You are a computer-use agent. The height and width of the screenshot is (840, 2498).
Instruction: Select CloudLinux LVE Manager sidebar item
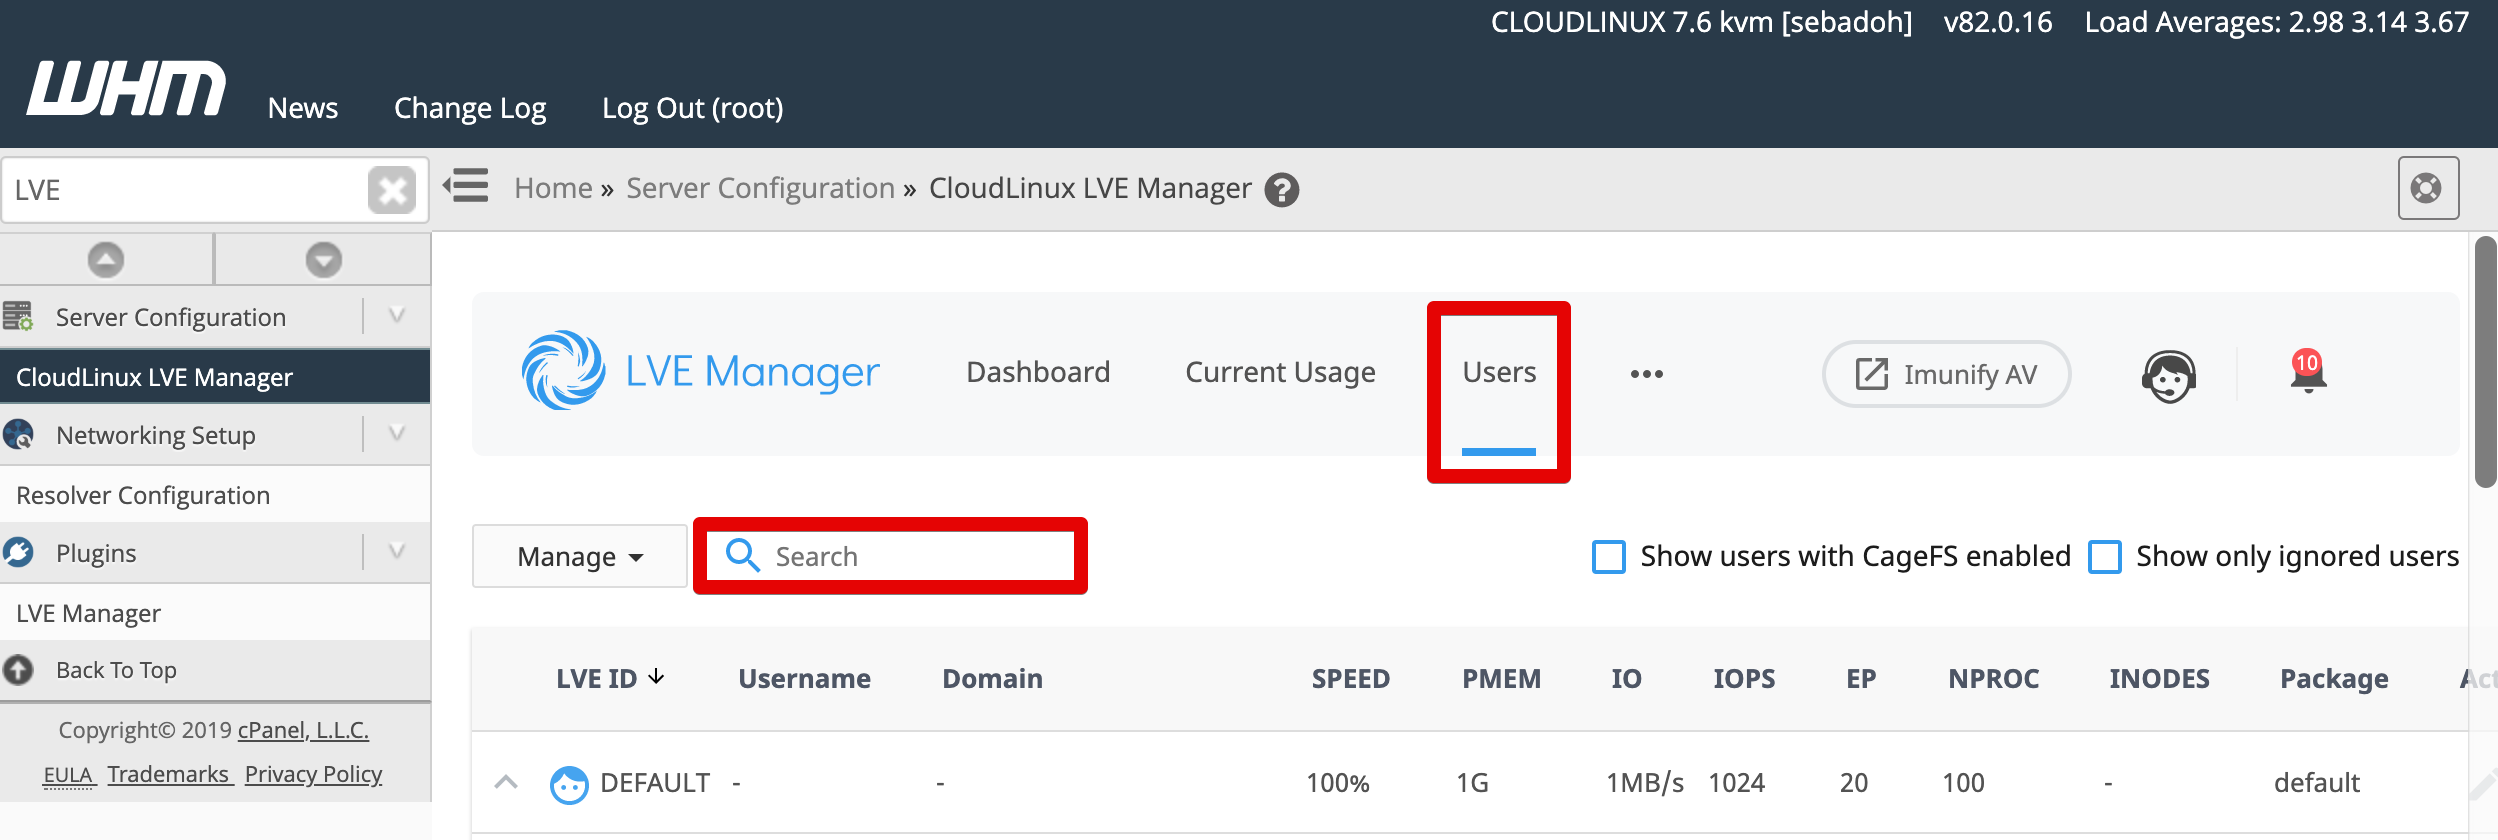tap(215, 377)
